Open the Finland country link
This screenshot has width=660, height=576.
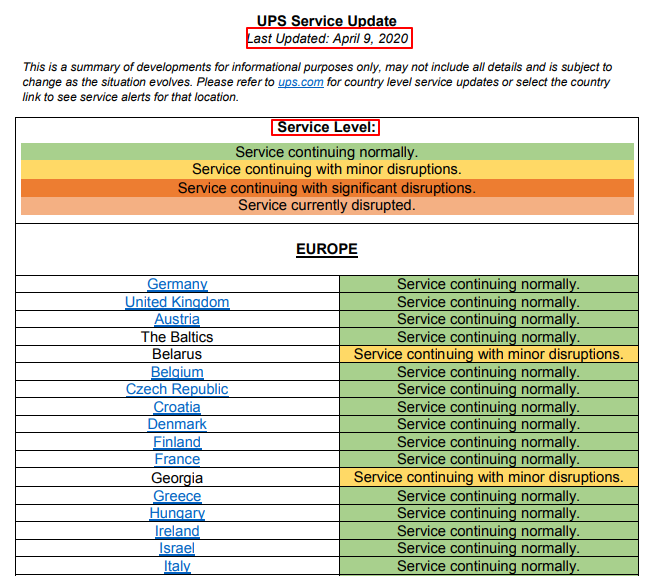[x=177, y=442]
